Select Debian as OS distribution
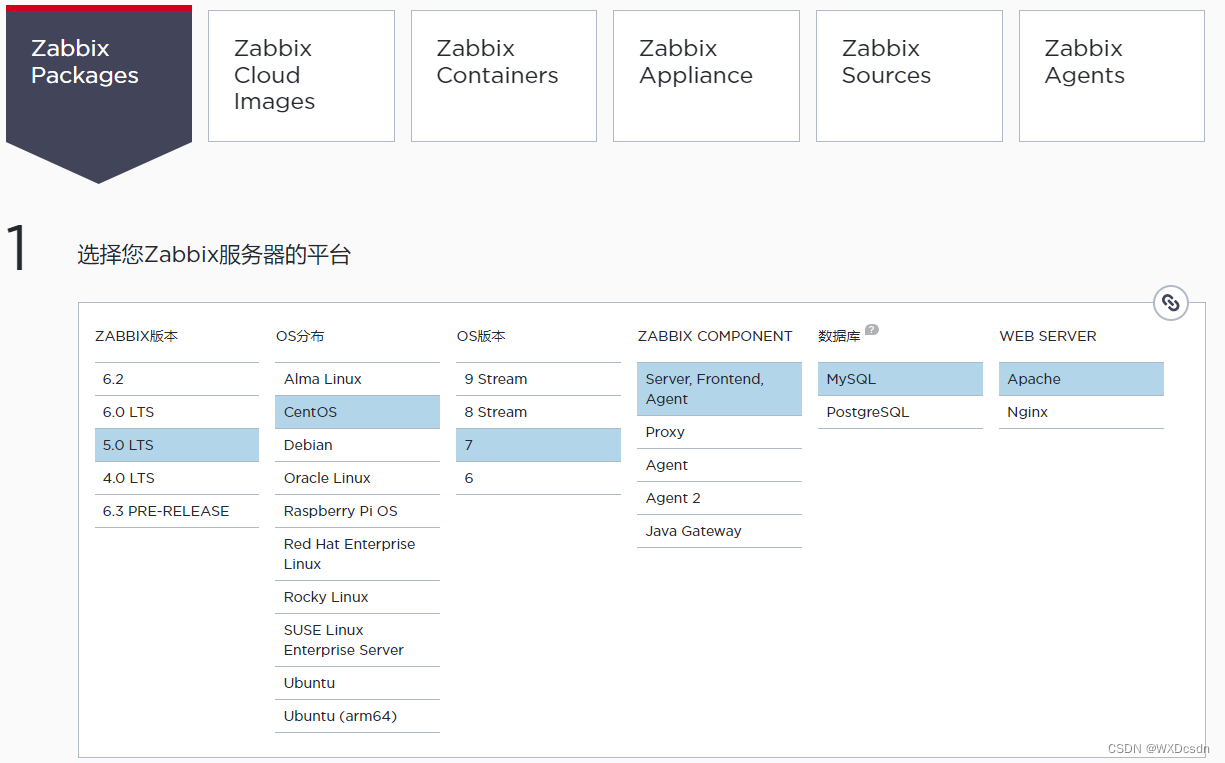Image resolution: width=1225 pixels, height=763 pixels. [x=357, y=445]
